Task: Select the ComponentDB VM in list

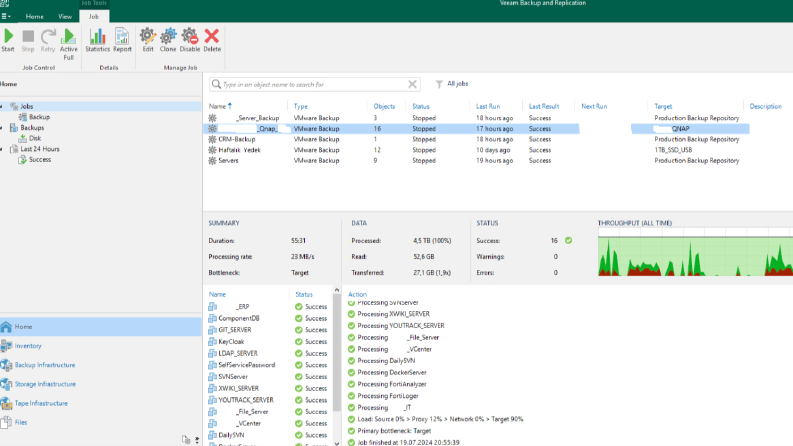Action: [x=269, y=318]
